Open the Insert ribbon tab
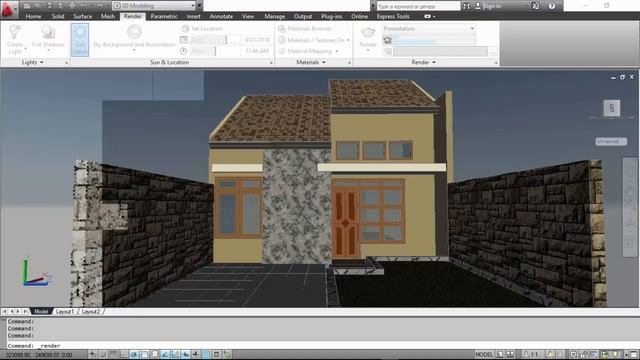Screen dimensions: 640x360 coord(193,16)
